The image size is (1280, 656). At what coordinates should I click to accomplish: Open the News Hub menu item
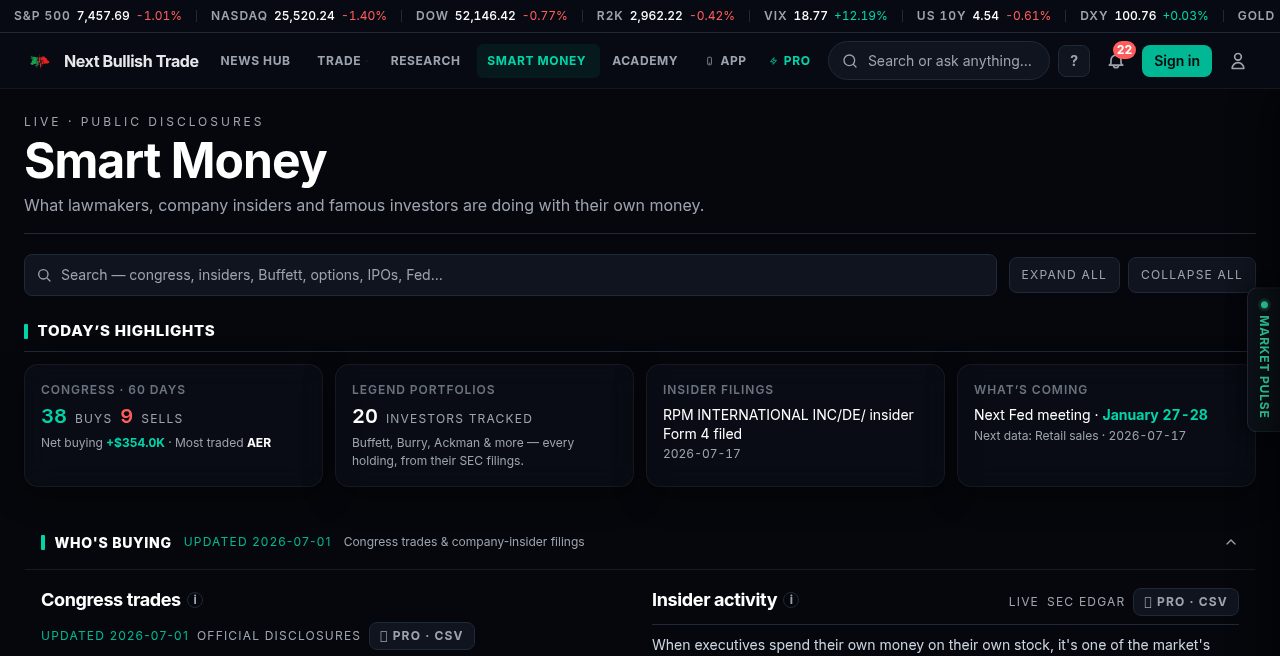pyautogui.click(x=255, y=61)
